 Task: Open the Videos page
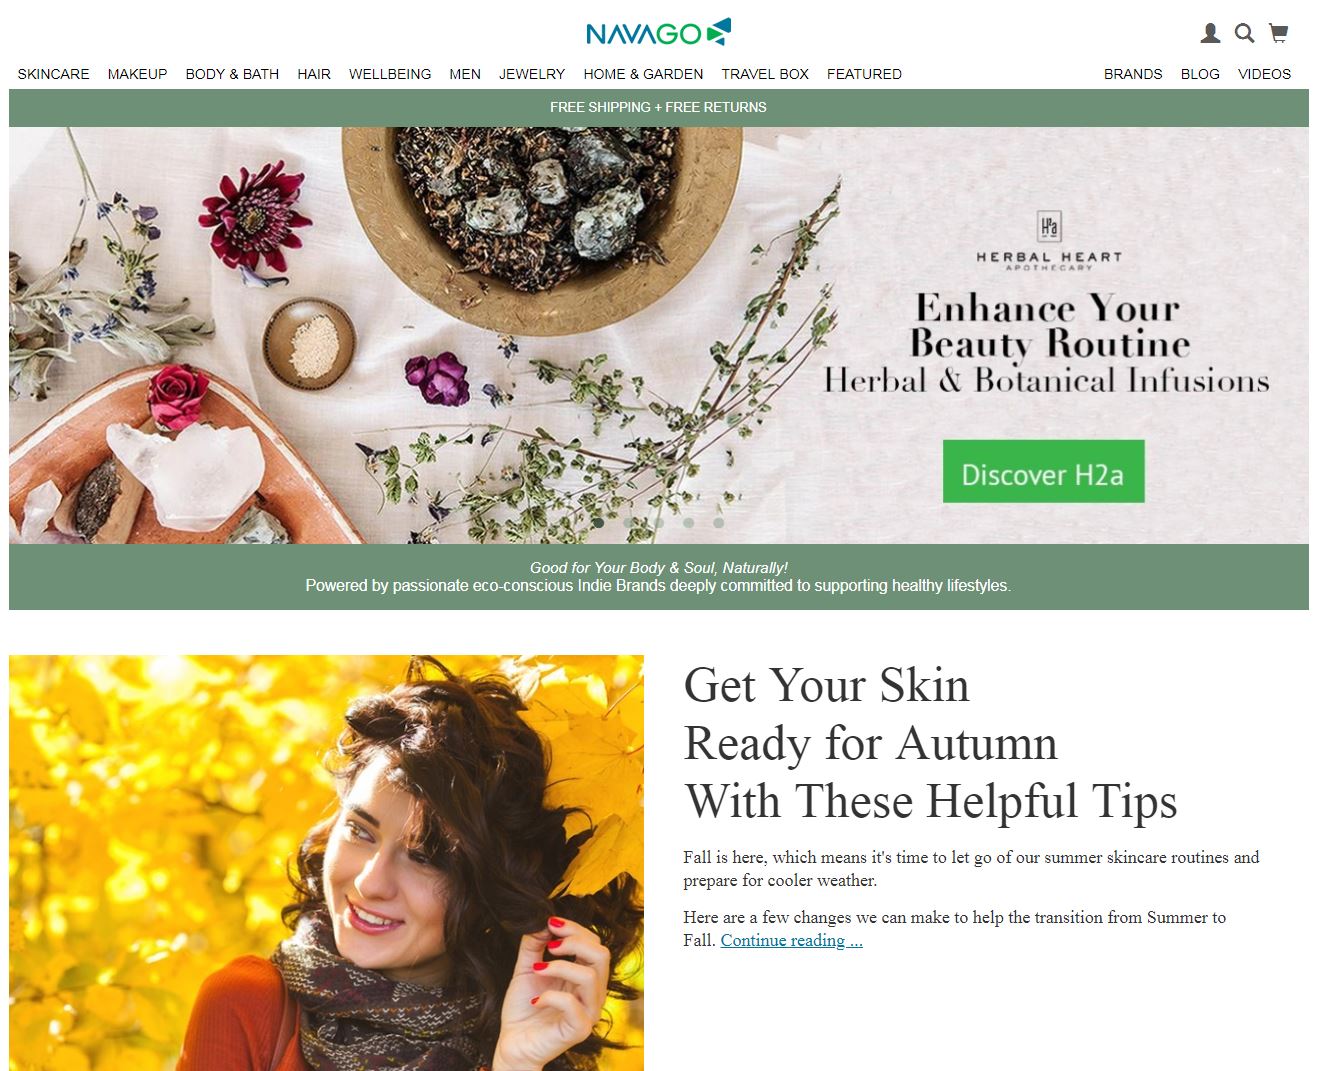[1264, 74]
